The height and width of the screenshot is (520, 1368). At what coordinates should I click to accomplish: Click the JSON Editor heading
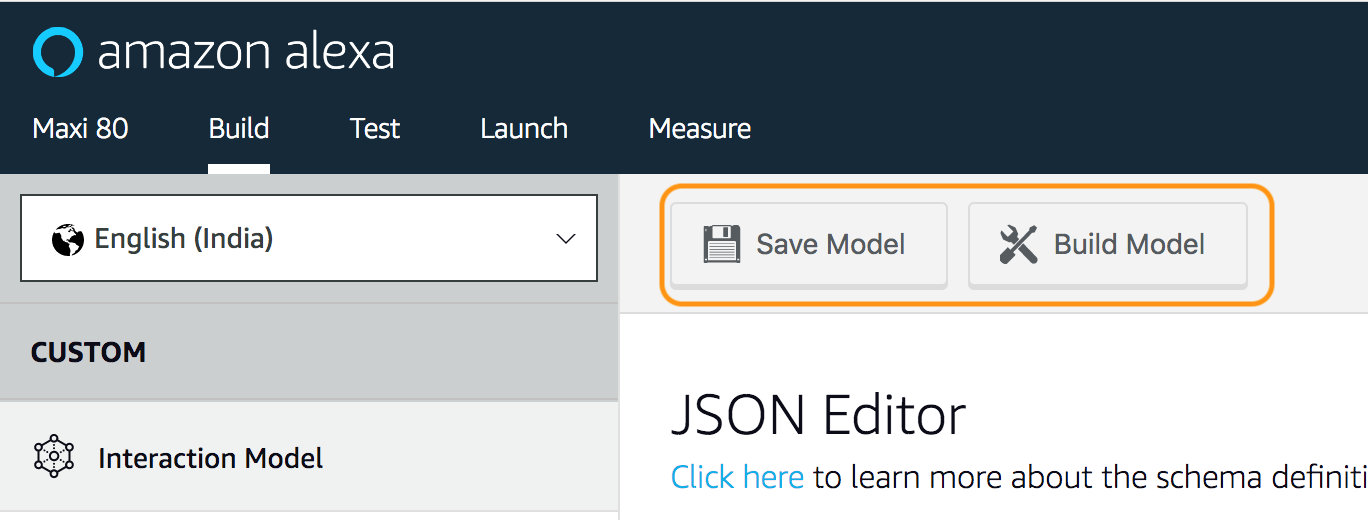(818, 415)
